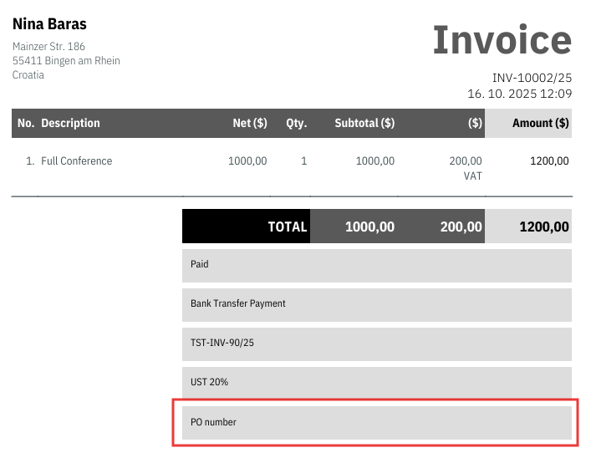
Task: Click the Net ($) column header
Action: pyautogui.click(x=250, y=123)
